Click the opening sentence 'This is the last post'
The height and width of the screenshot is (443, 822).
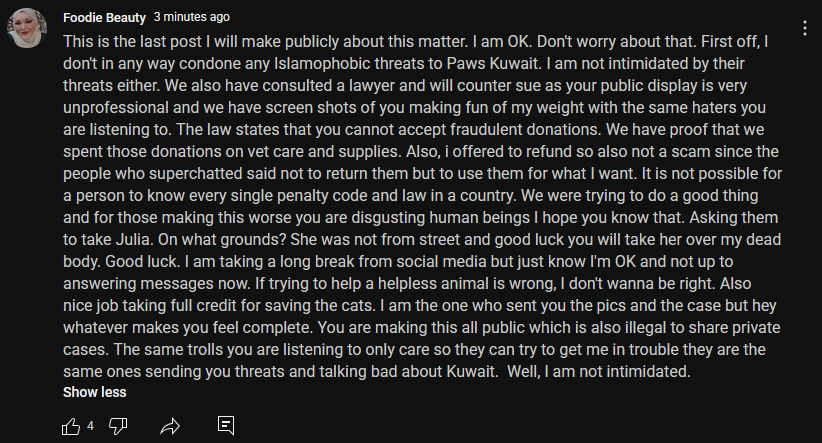tap(133, 41)
